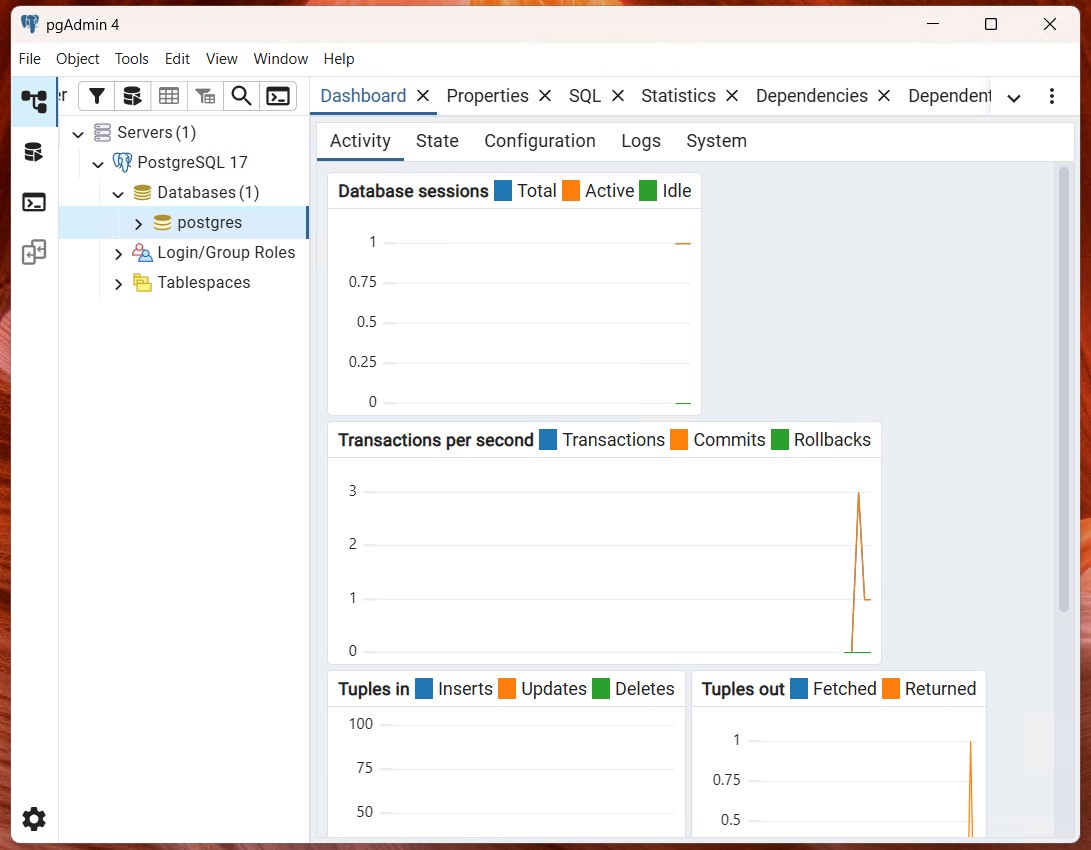Viewport: 1091px width, 850px height.
Task: Click the orange Active legend swatch
Action: coord(571,191)
